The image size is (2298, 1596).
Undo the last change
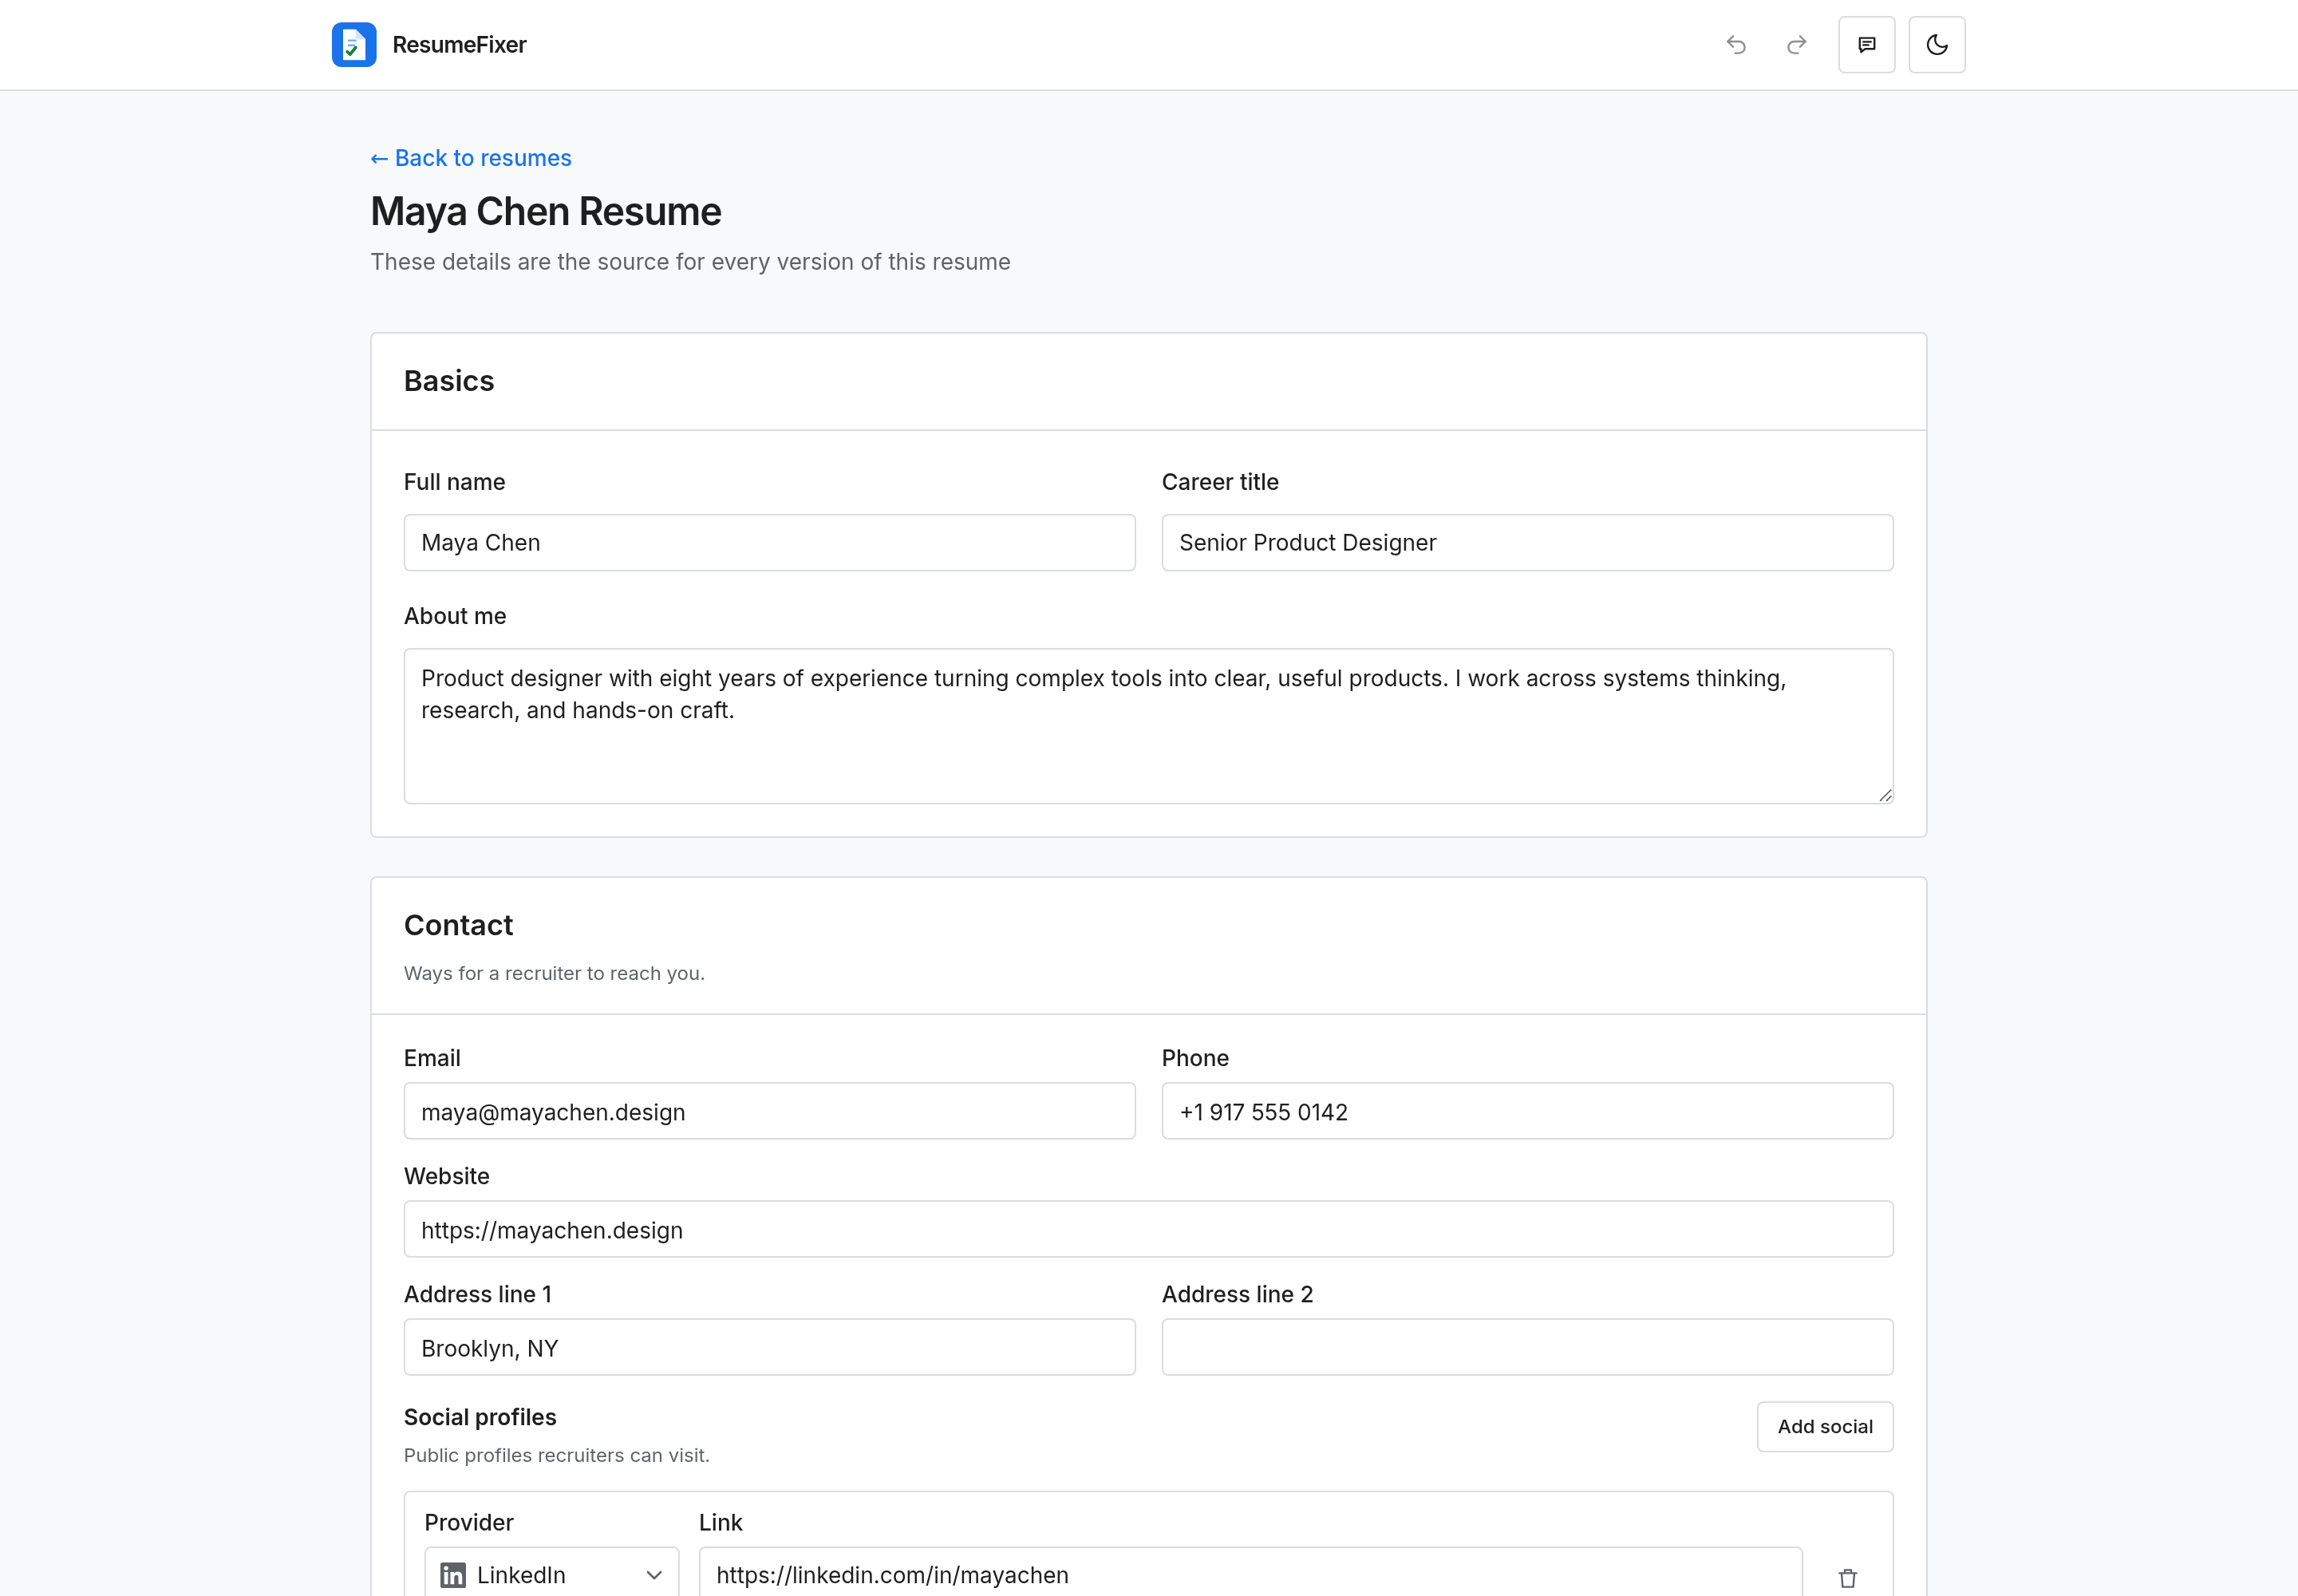(x=1736, y=45)
